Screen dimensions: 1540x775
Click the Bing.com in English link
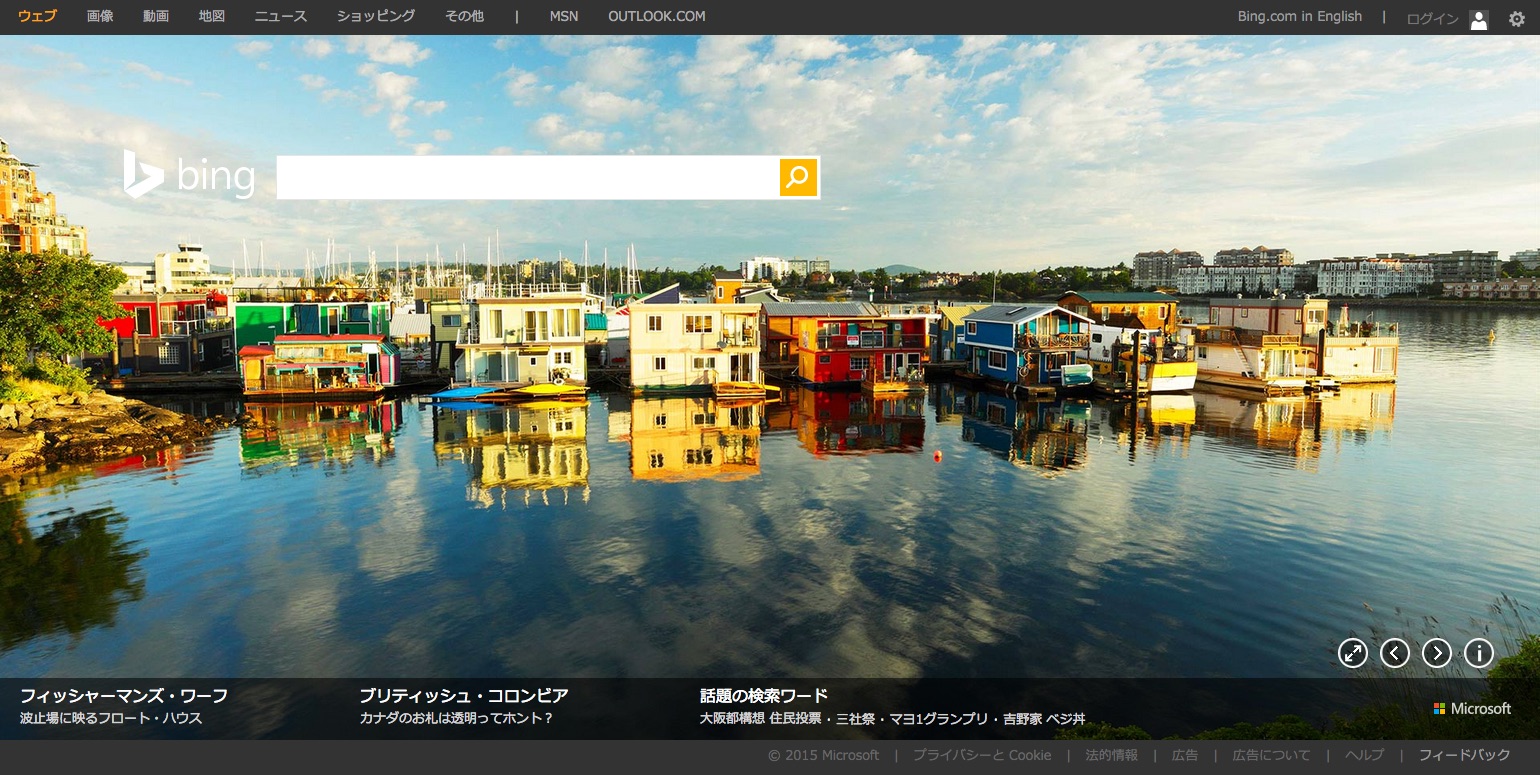tap(1299, 16)
